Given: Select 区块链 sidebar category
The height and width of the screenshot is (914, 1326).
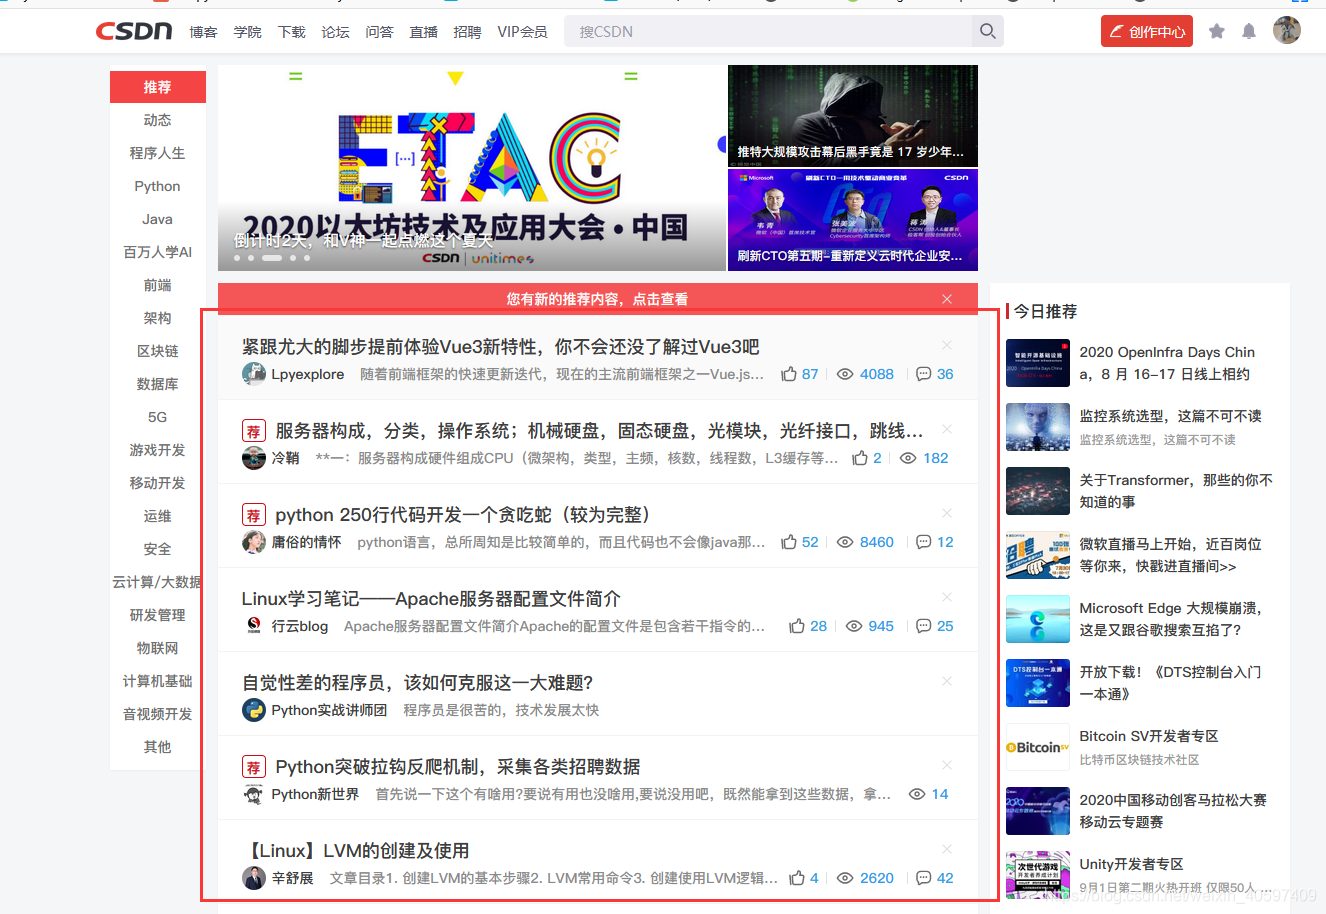Looking at the screenshot, I should 158,351.
